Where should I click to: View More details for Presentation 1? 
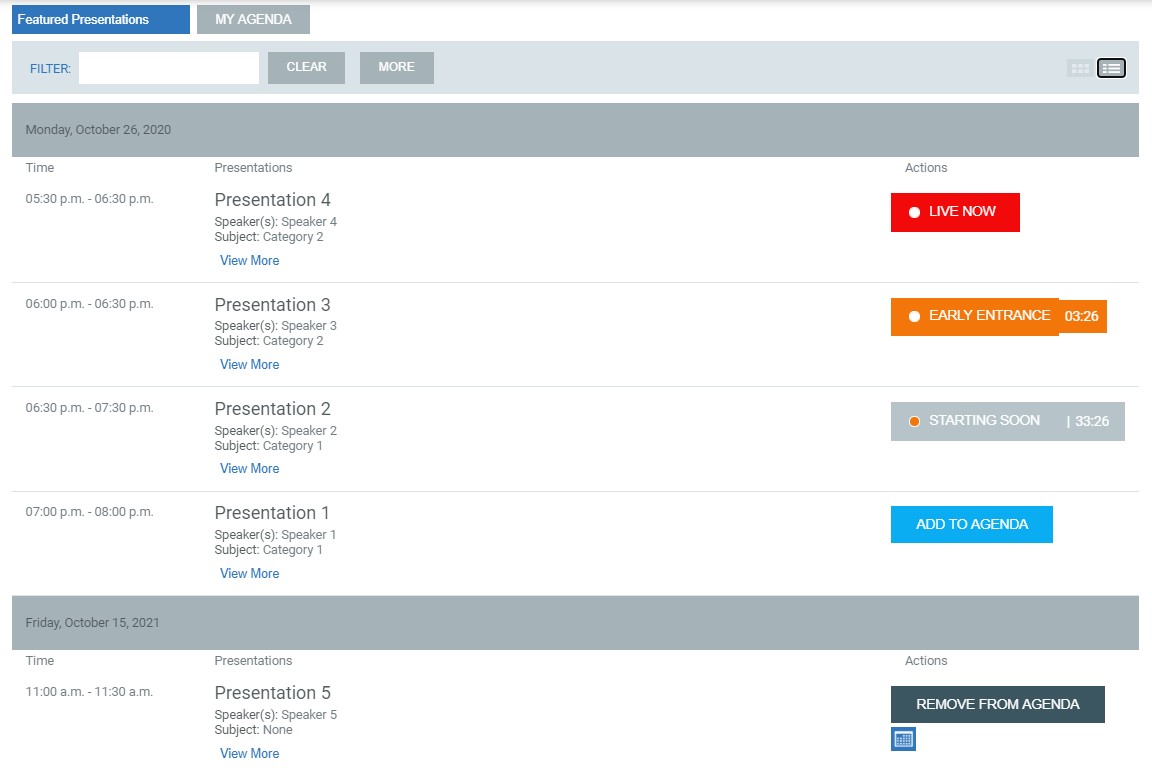coord(250,574)
